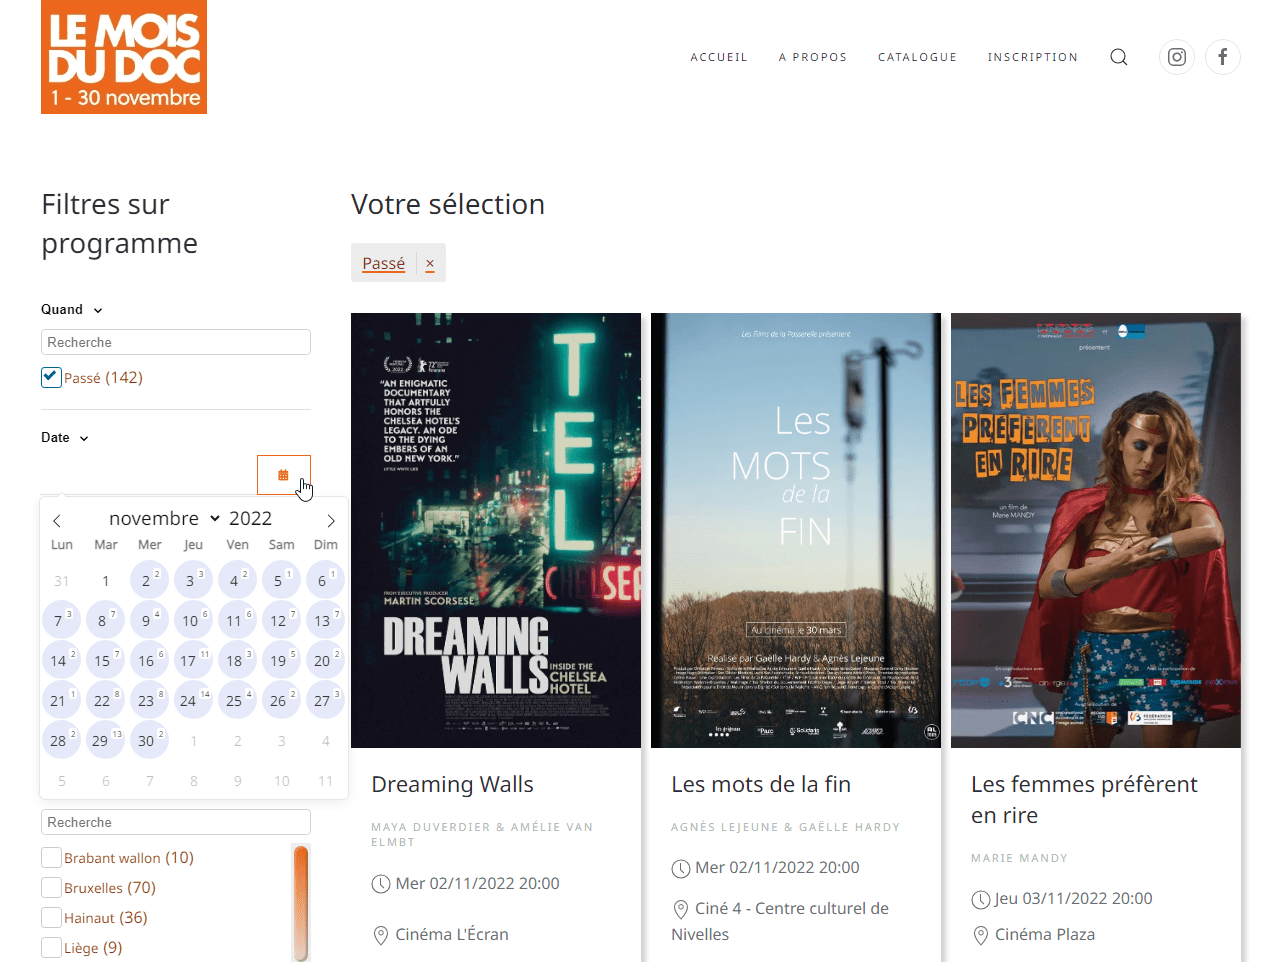This screenshot has width=1280, height=962.
Task: Go to next month in calendar
Action: point(331,520)
